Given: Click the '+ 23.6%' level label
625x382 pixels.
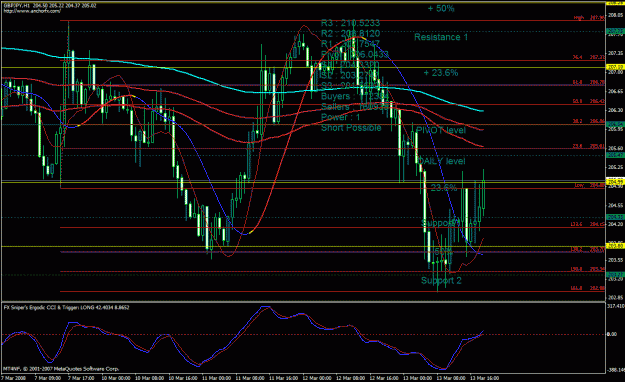Looking at the screenshot, I should click(441, 73).
